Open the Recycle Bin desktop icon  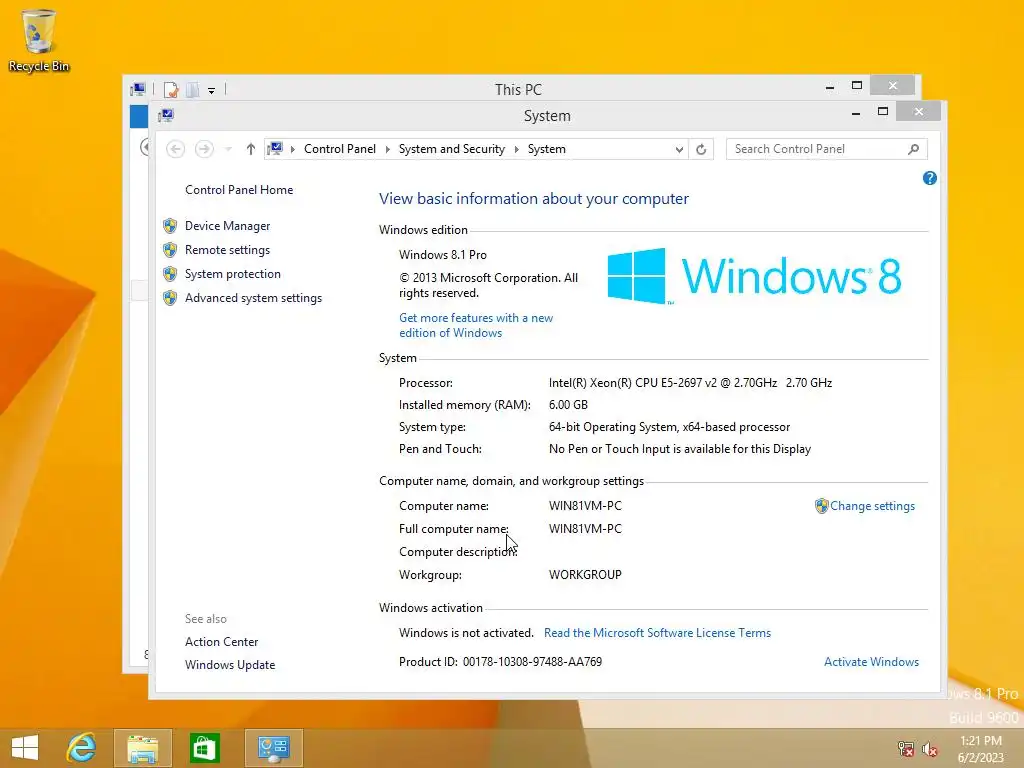(39, 39)
